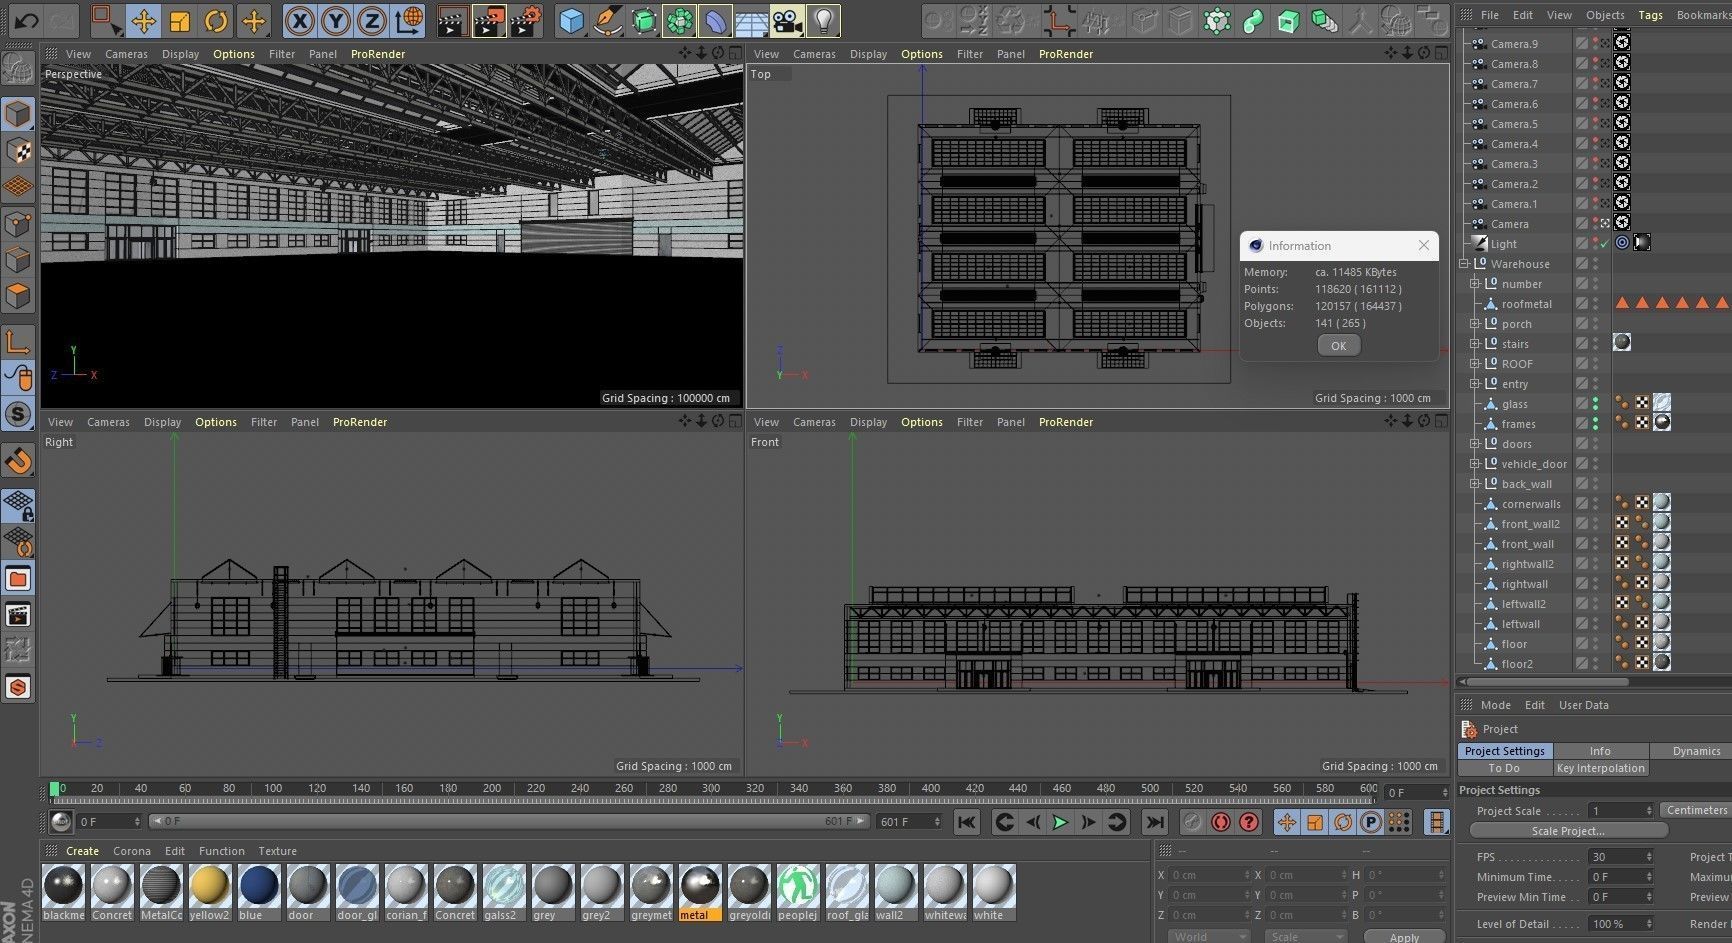Toggle the red Autokeying button
Screen dimensions: 1732x943
click(x=1220, y=822)
